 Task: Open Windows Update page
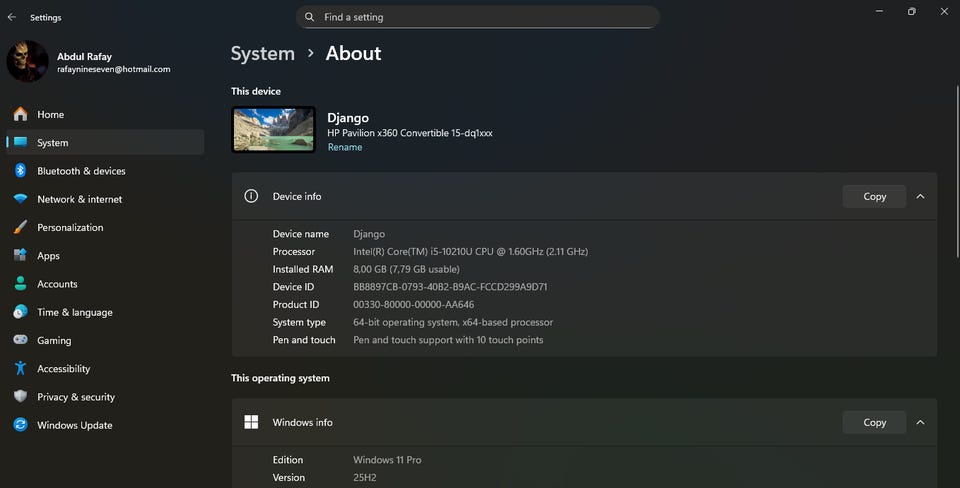(x=105, y=424)
